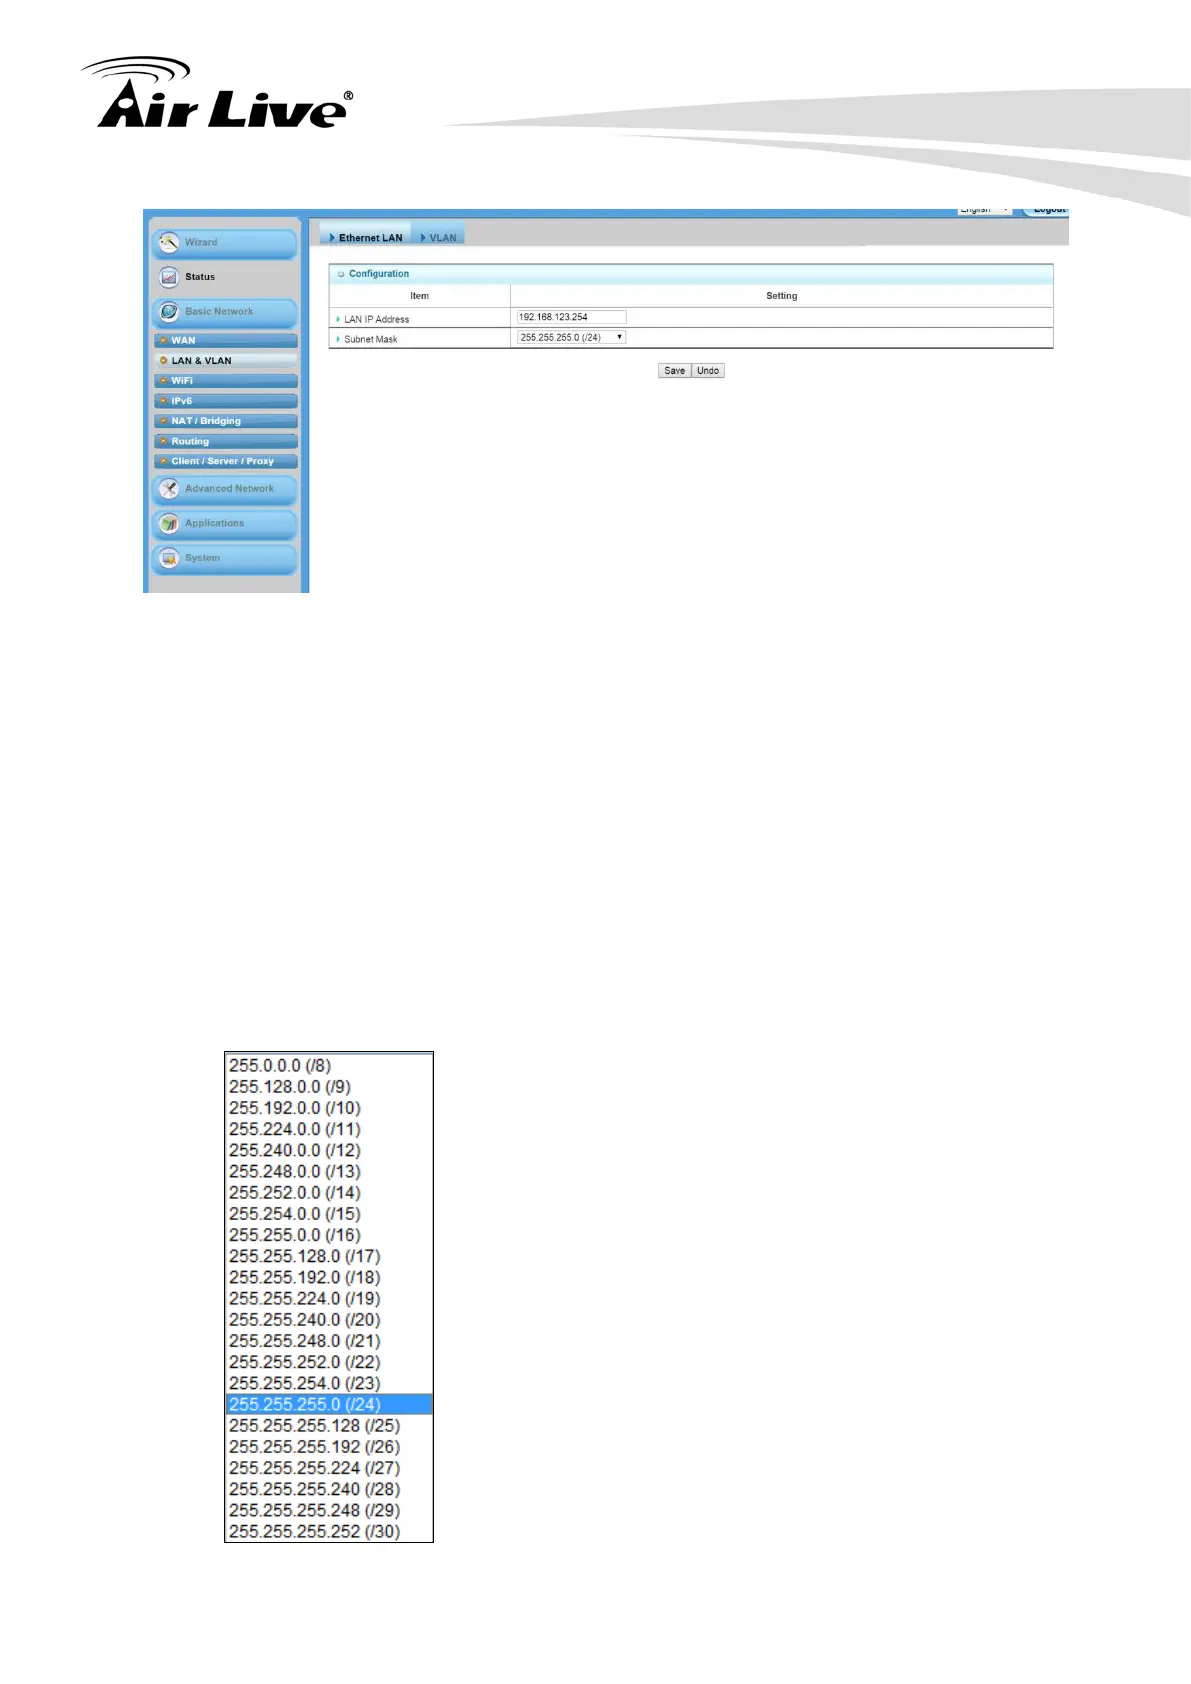Open the WAN menu item
The image size is (1191, 1684).
pyautogui.click(x=184, y=341)
